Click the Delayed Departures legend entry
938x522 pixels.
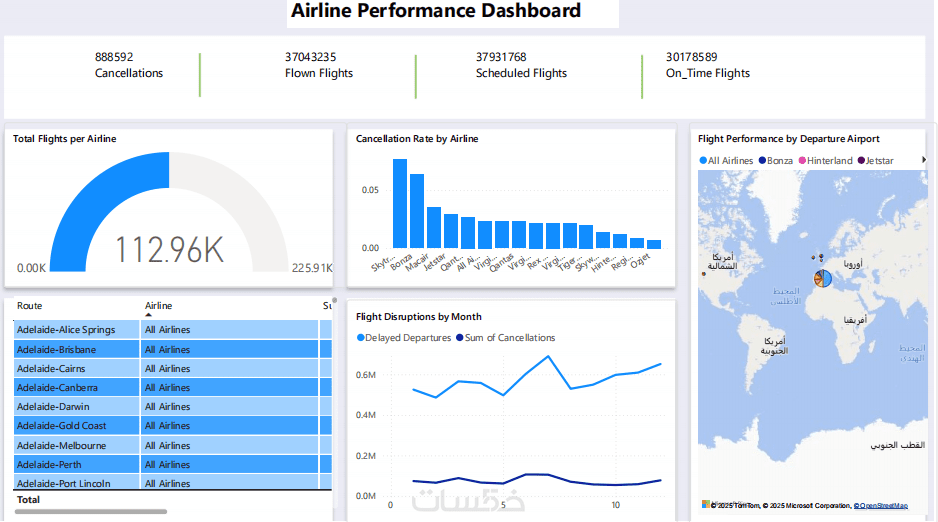click(404, 338)
